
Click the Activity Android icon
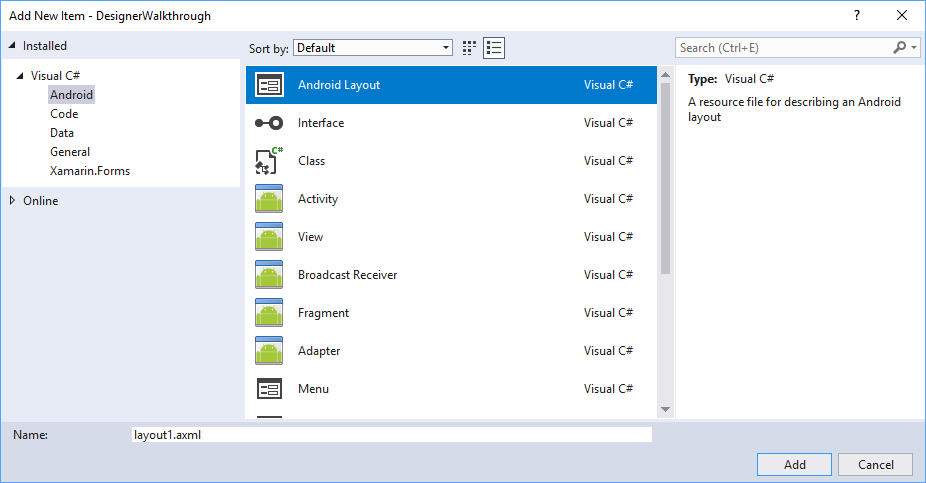[x=269, y=199]
